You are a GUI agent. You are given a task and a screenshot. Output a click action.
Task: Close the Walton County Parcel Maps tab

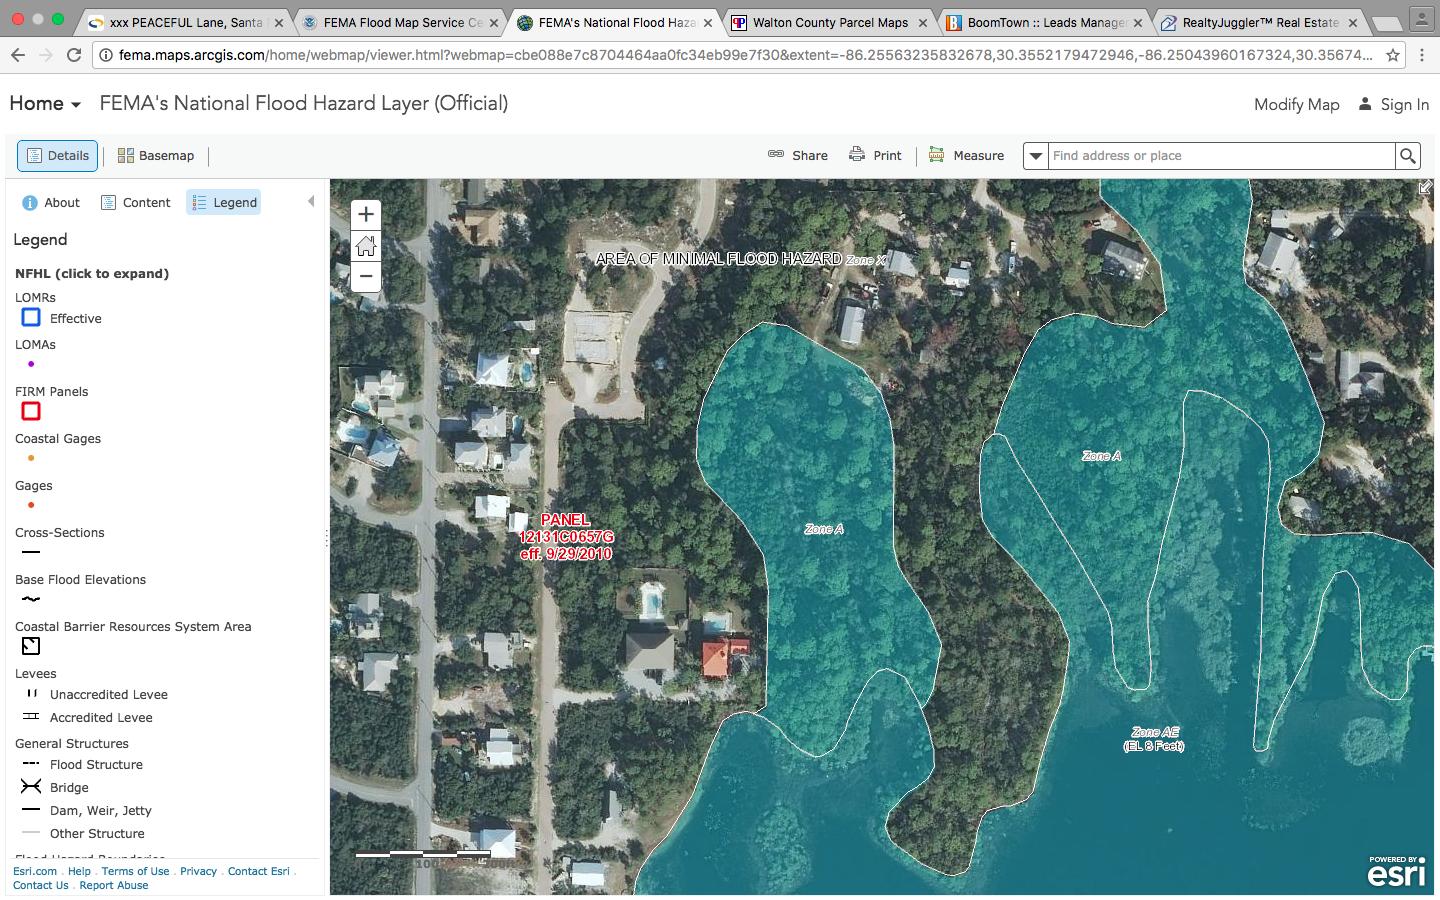click(x=922, y=22)
